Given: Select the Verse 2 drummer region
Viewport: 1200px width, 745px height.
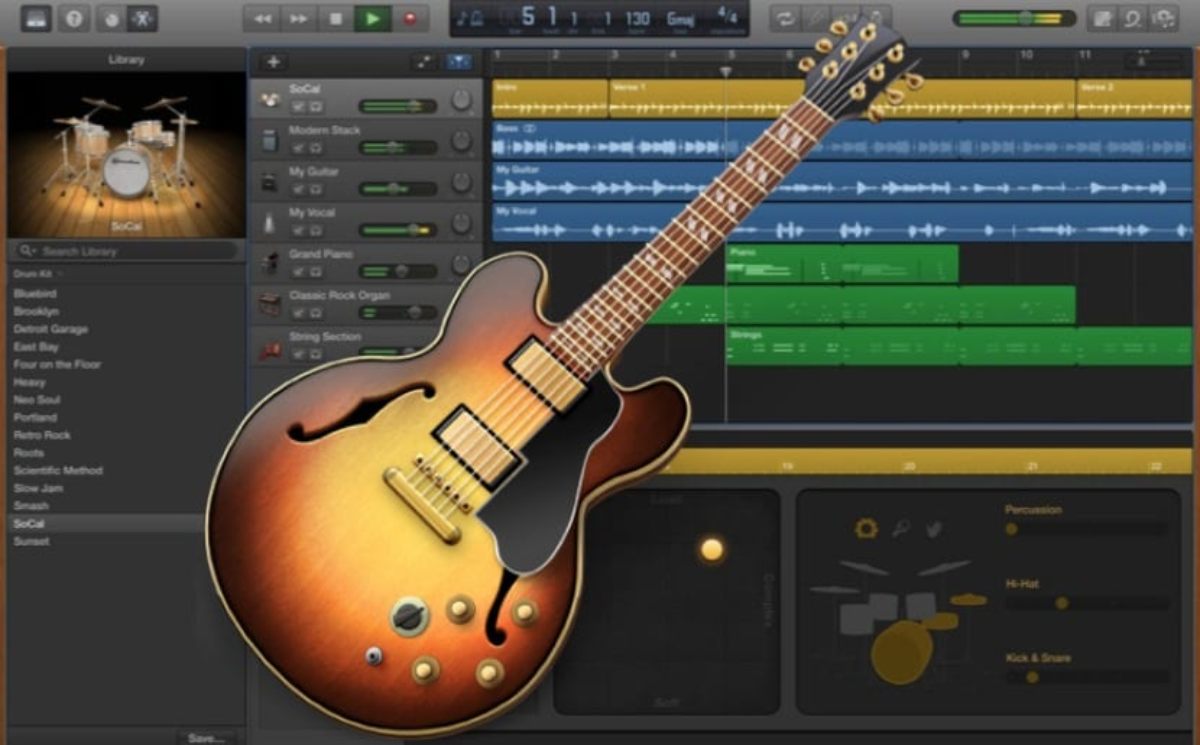Looking at the screenshot, I should [x=1134, y=99].
